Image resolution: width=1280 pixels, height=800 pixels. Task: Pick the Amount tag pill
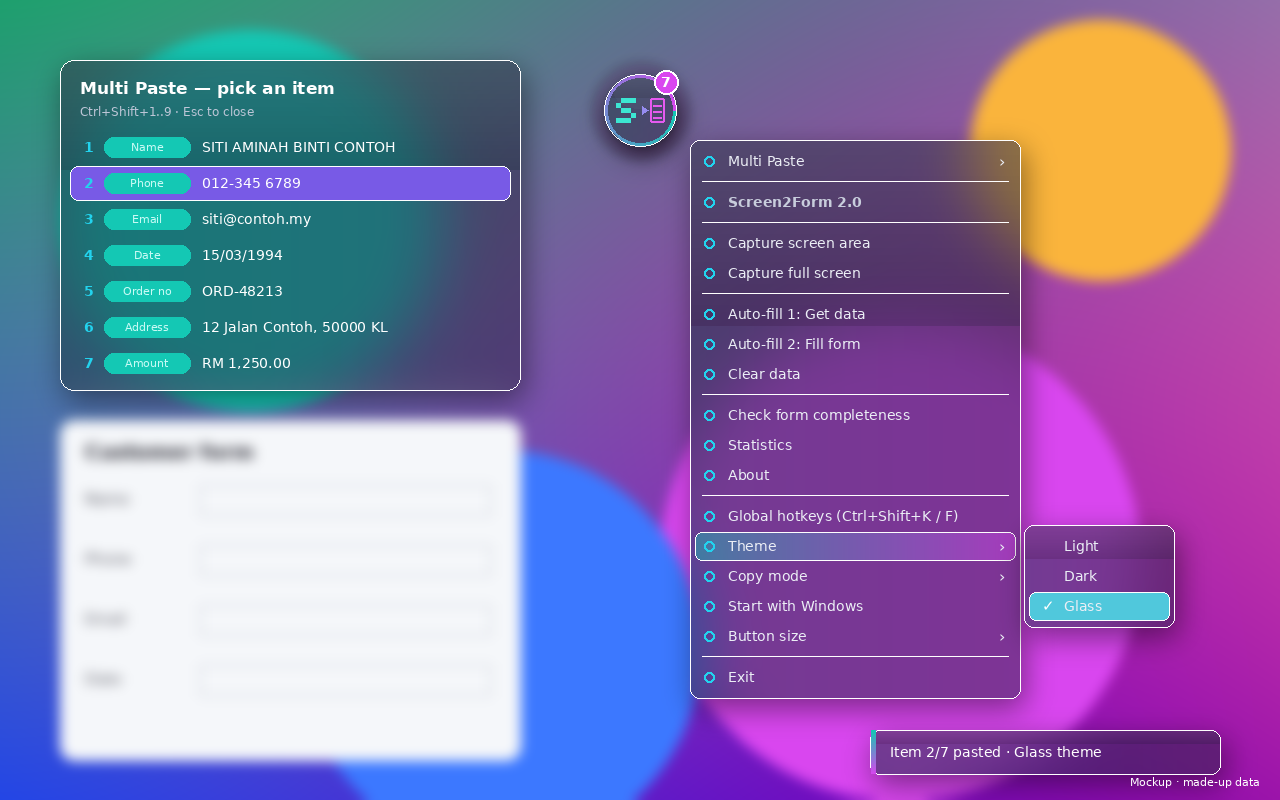pos(147,363)
